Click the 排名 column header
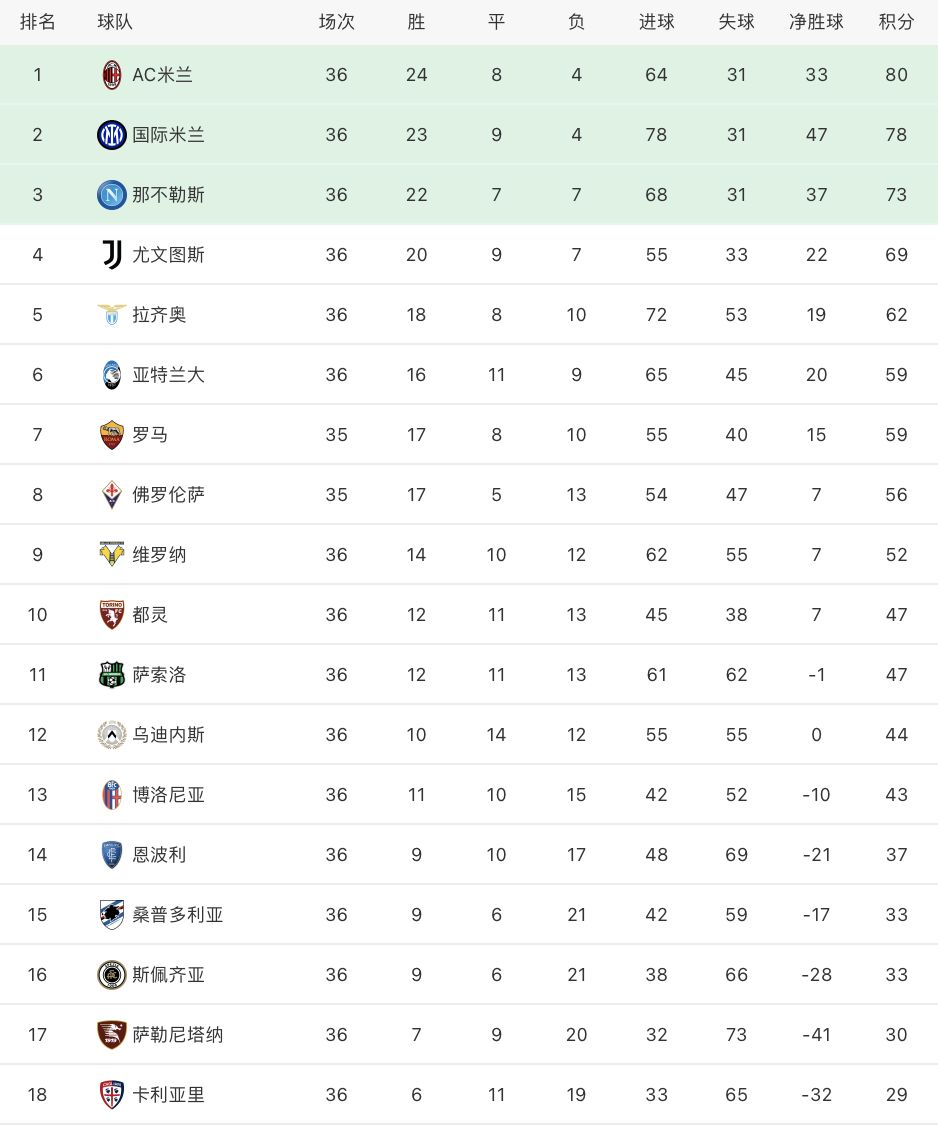 tap(37, 22)
